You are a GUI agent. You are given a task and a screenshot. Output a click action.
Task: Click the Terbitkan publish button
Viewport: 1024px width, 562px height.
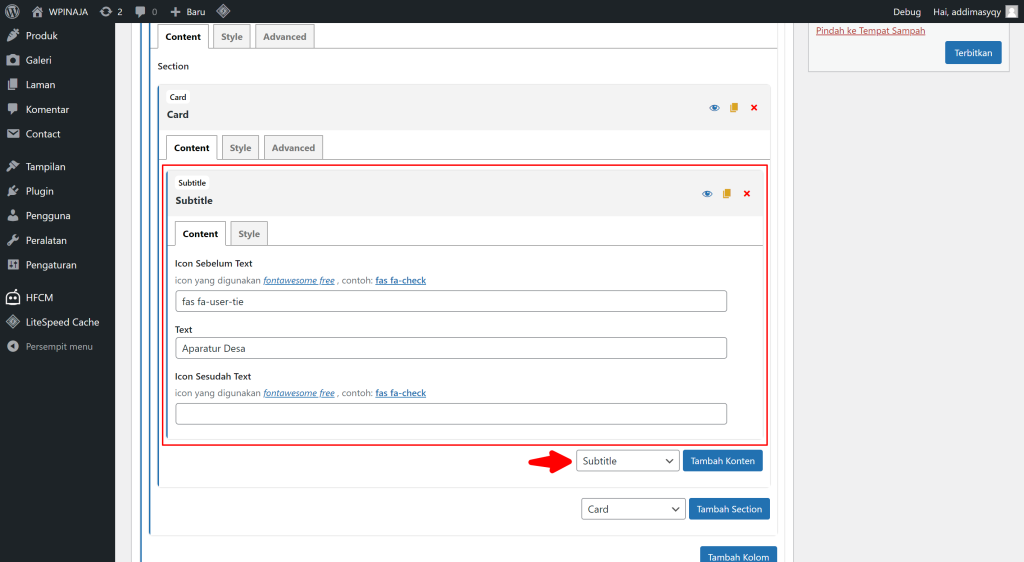(x=973, y=53)
